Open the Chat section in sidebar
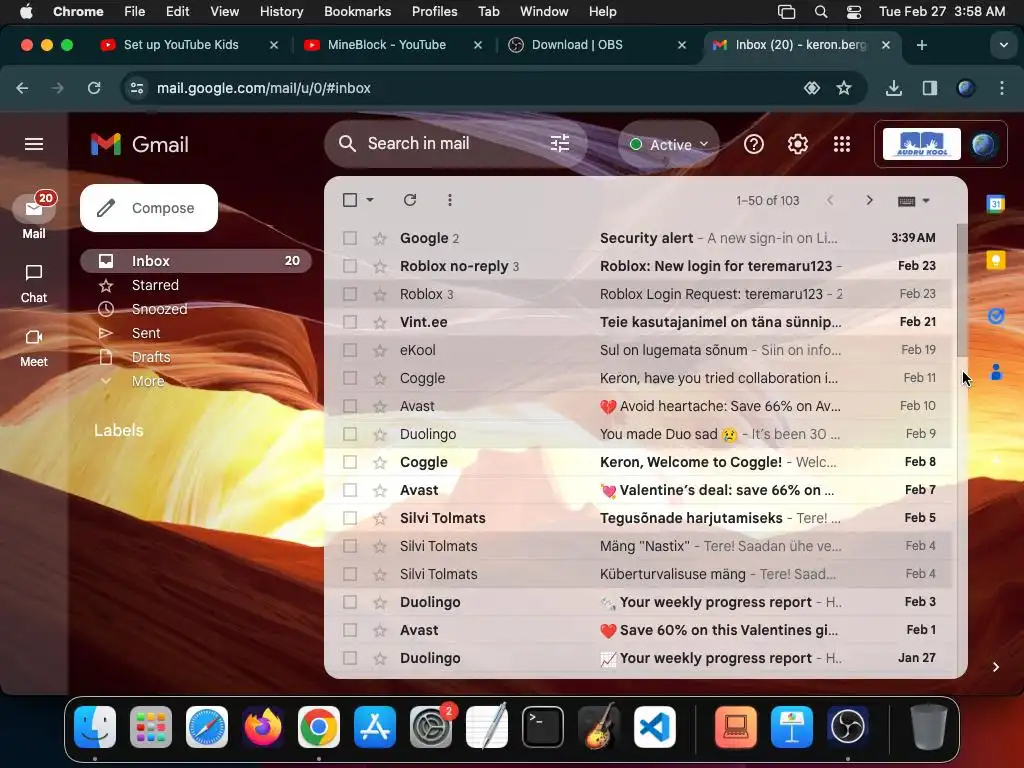The height and width of the screenshot is (768, 1024). click(34, 283)
